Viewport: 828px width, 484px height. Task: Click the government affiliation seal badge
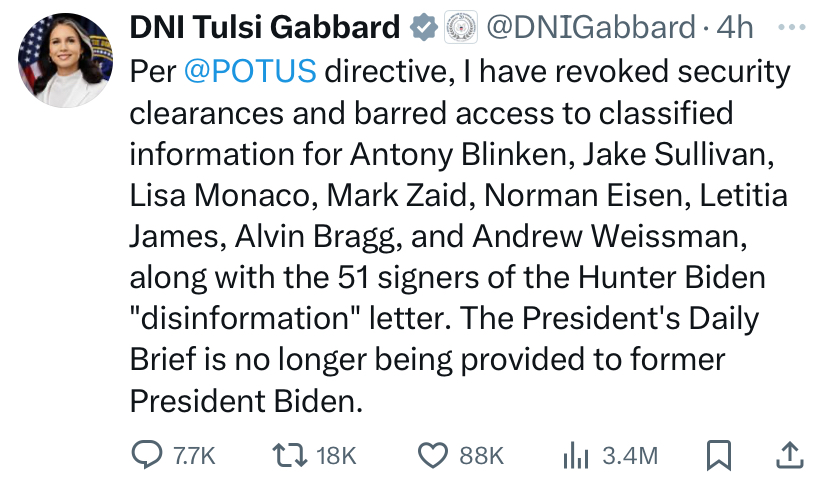pos(460,27)
